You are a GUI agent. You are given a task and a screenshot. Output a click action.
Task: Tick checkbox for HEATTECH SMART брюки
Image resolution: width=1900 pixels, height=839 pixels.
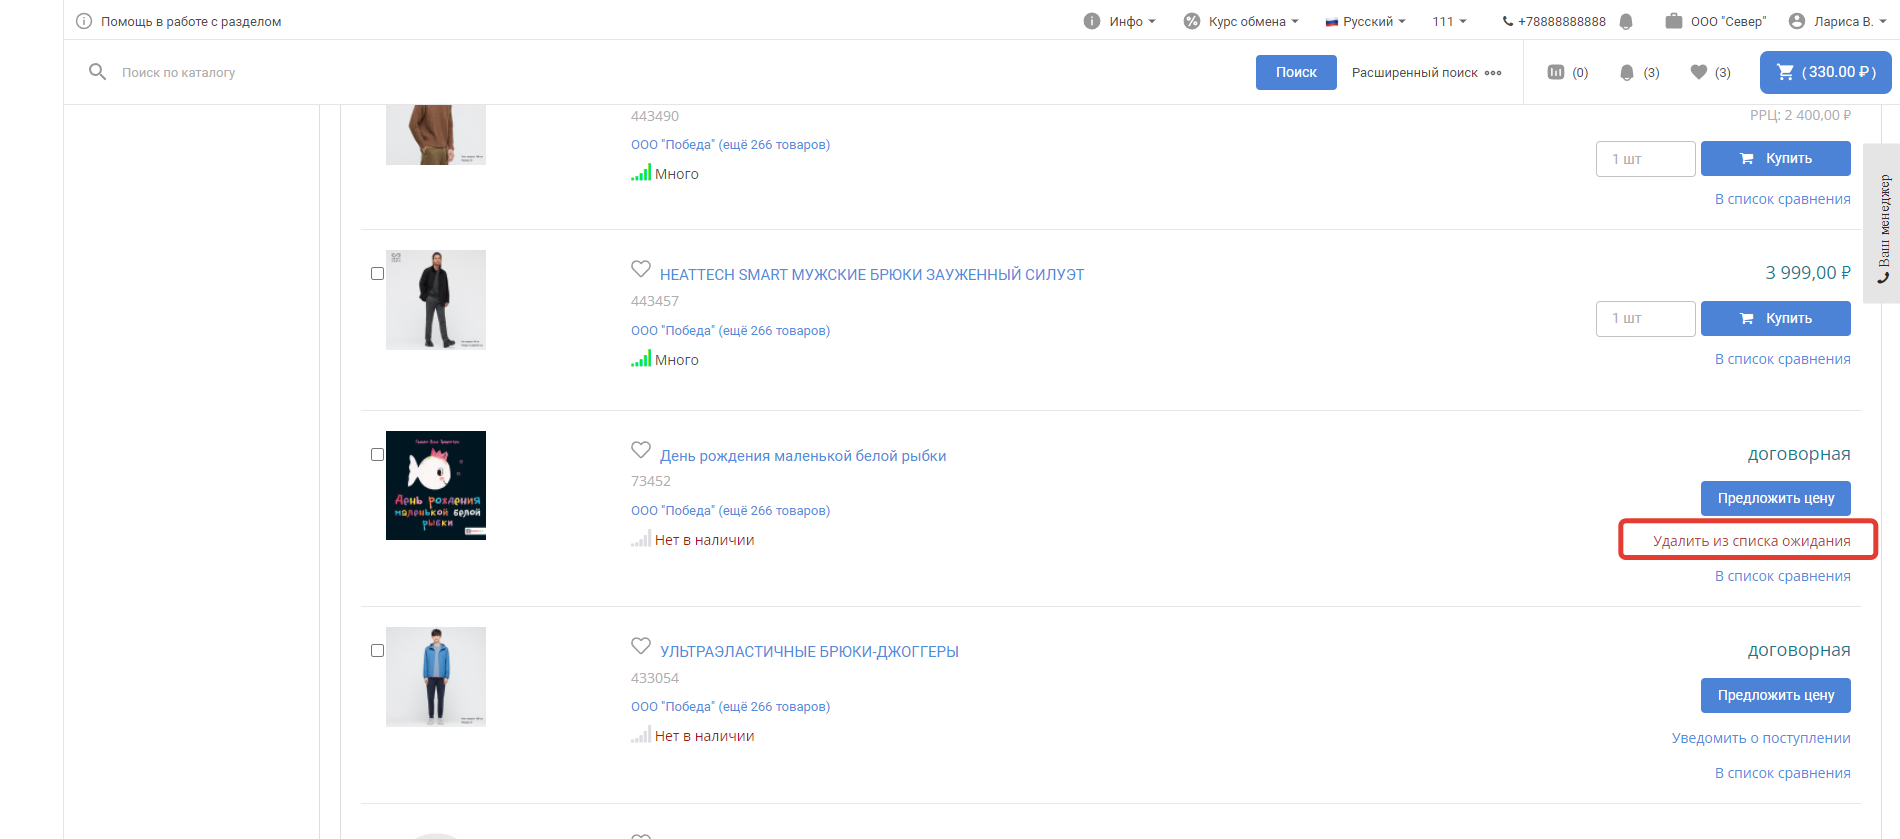point(377,274)
